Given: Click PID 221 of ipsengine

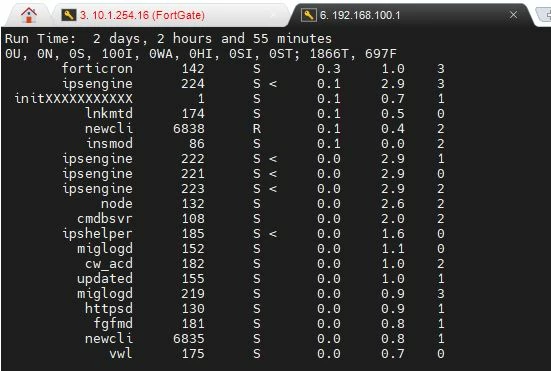Looking at the screenshot, I should [193, 174].
